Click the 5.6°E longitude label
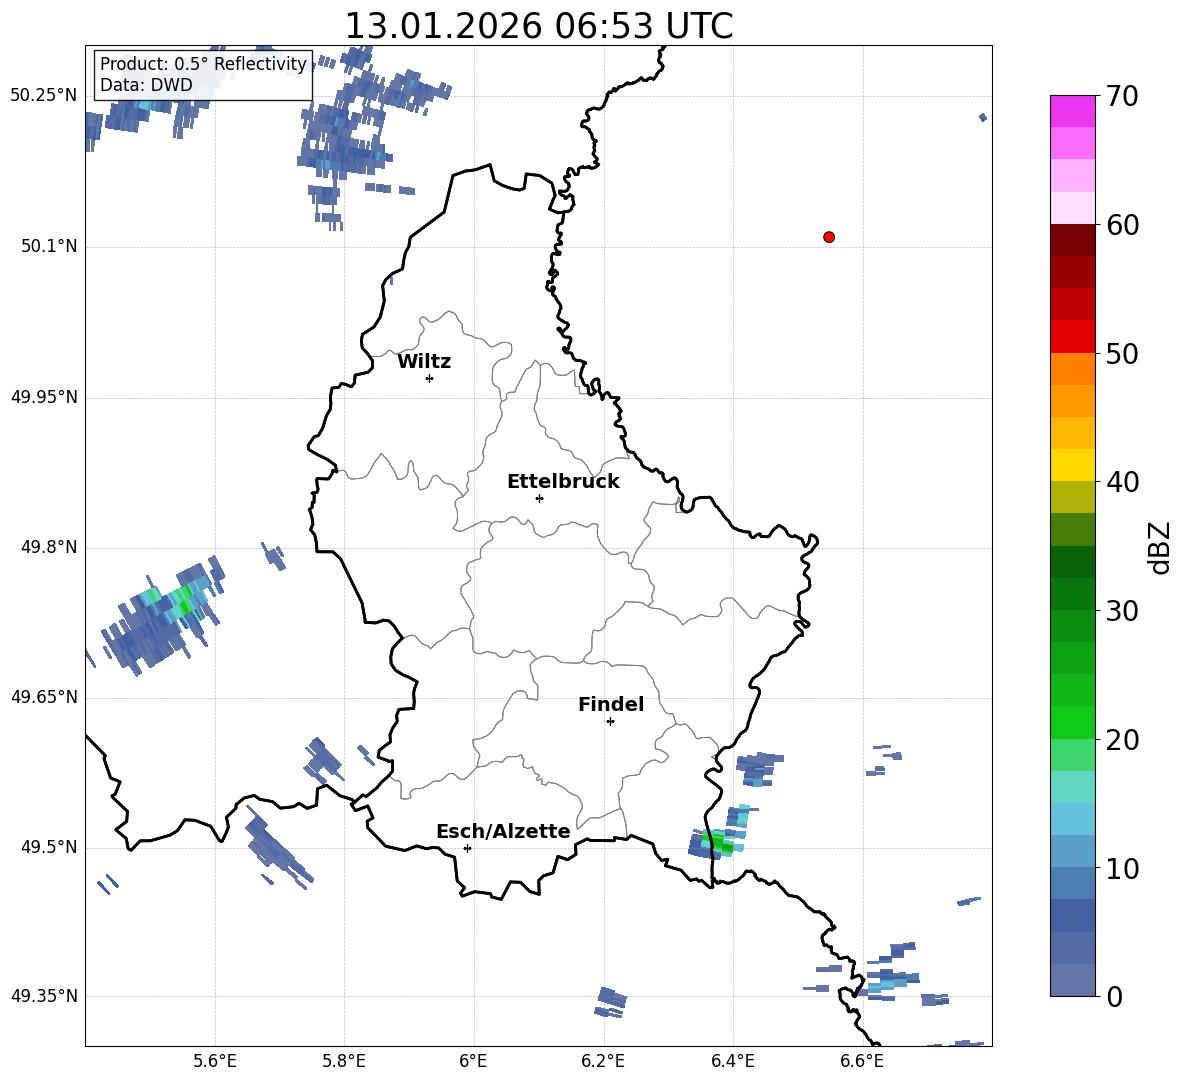 click(215, 1061)
